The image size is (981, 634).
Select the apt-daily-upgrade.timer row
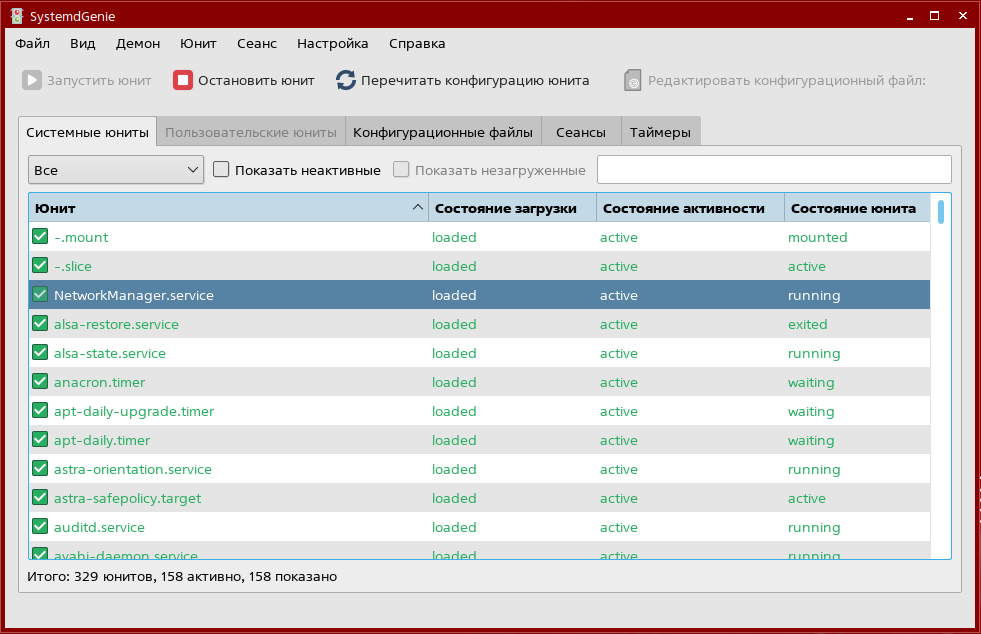coord(134,411)
